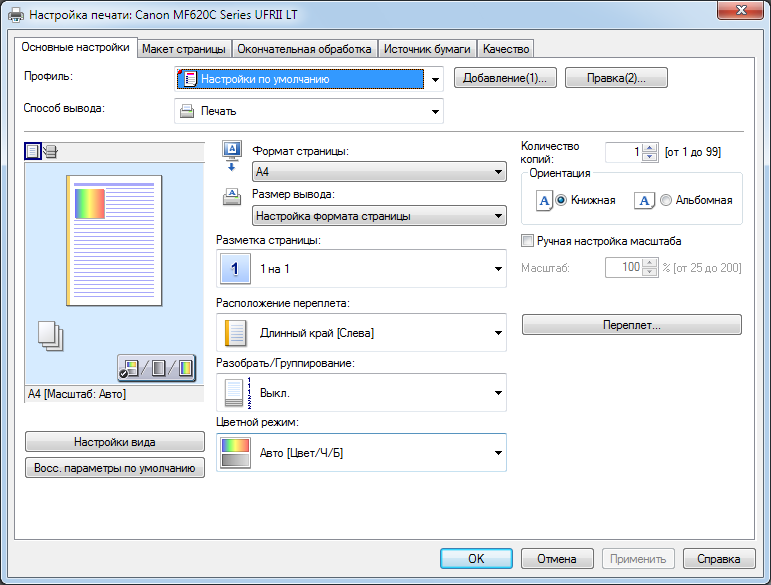Enable Ручная настройка масштаба checkbox
Screen dimensions: 771x585
[527, 241]
